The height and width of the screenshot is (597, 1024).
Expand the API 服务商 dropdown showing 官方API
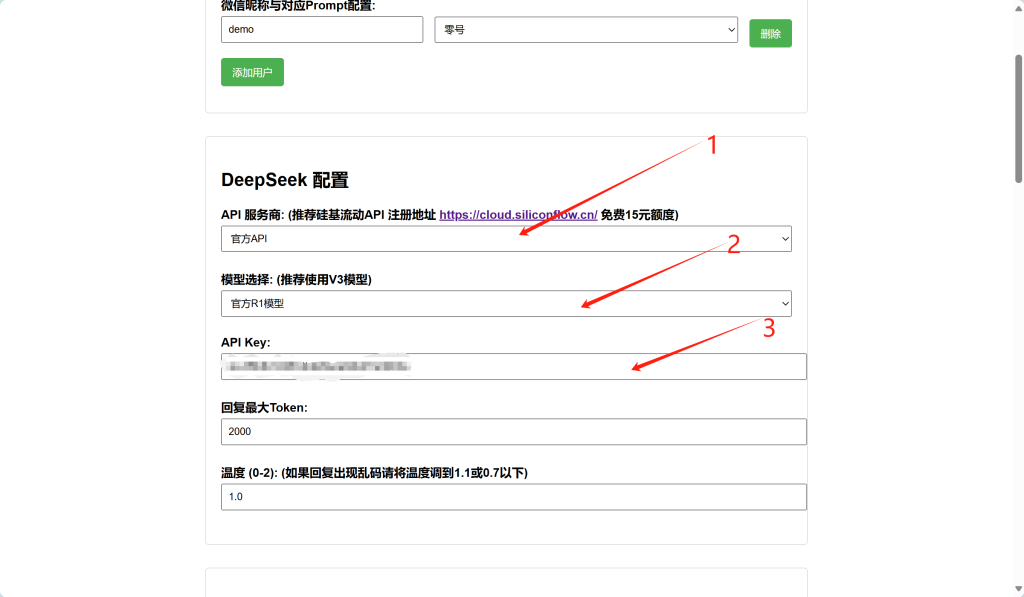(x=506, y=239)
